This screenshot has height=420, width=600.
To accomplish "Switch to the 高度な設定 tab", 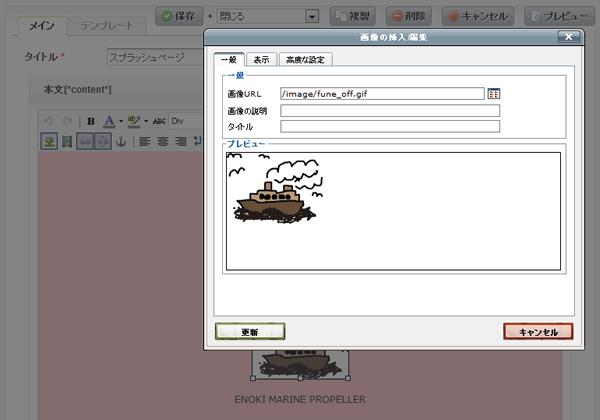I will tap(306, 60).
